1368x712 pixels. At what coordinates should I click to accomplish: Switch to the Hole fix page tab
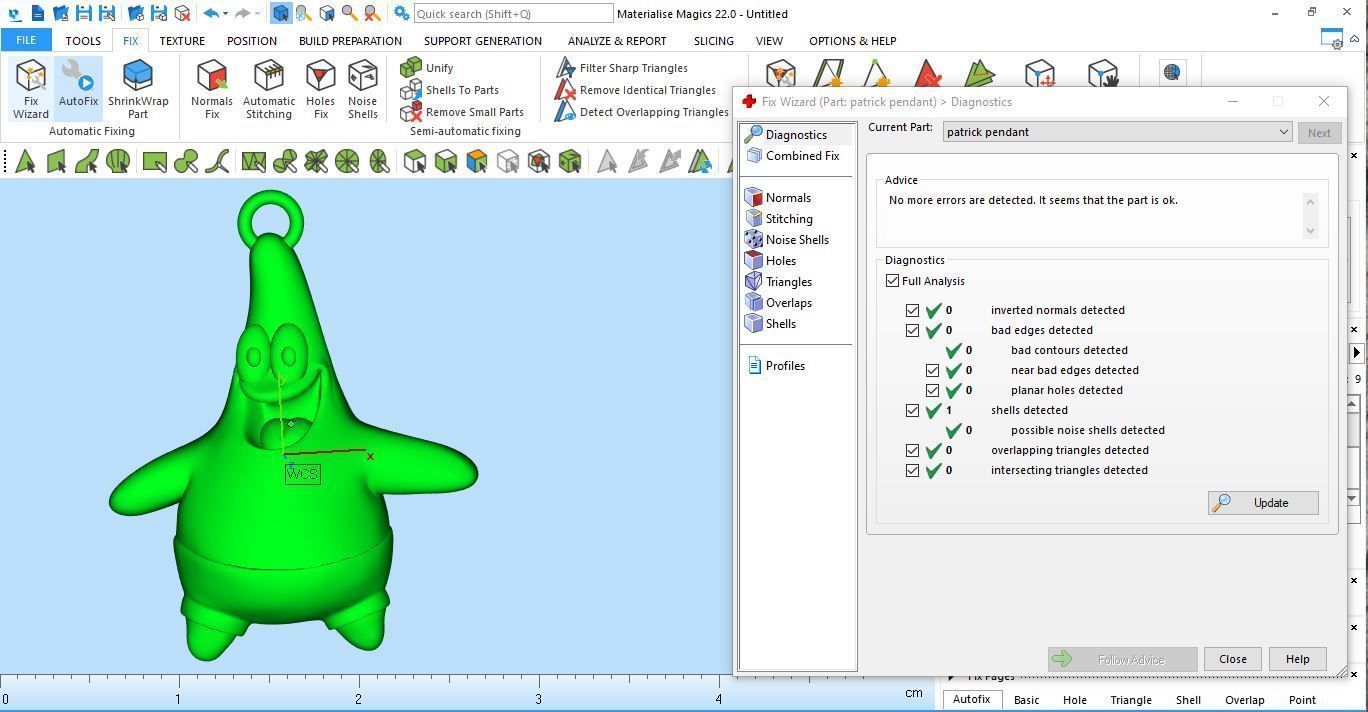[x=1075, y=700]
